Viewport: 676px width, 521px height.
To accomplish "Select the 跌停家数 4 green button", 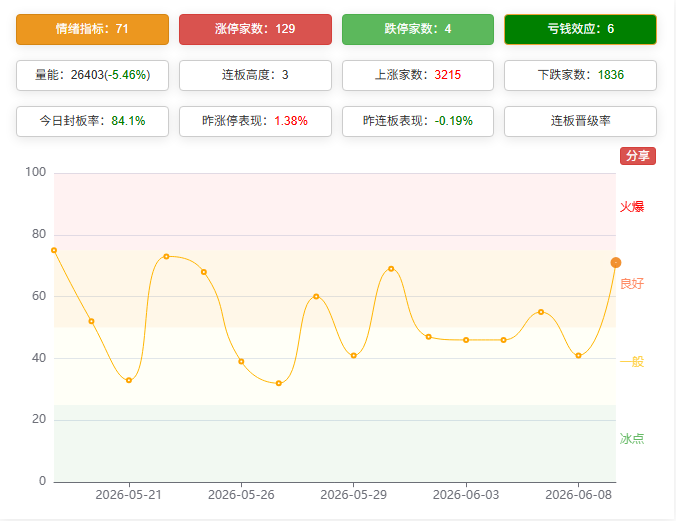I will [418, 29].
